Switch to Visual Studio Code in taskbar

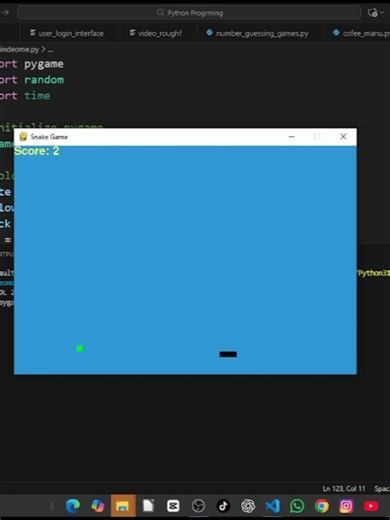pyautogui.click(x=273, y=506)
